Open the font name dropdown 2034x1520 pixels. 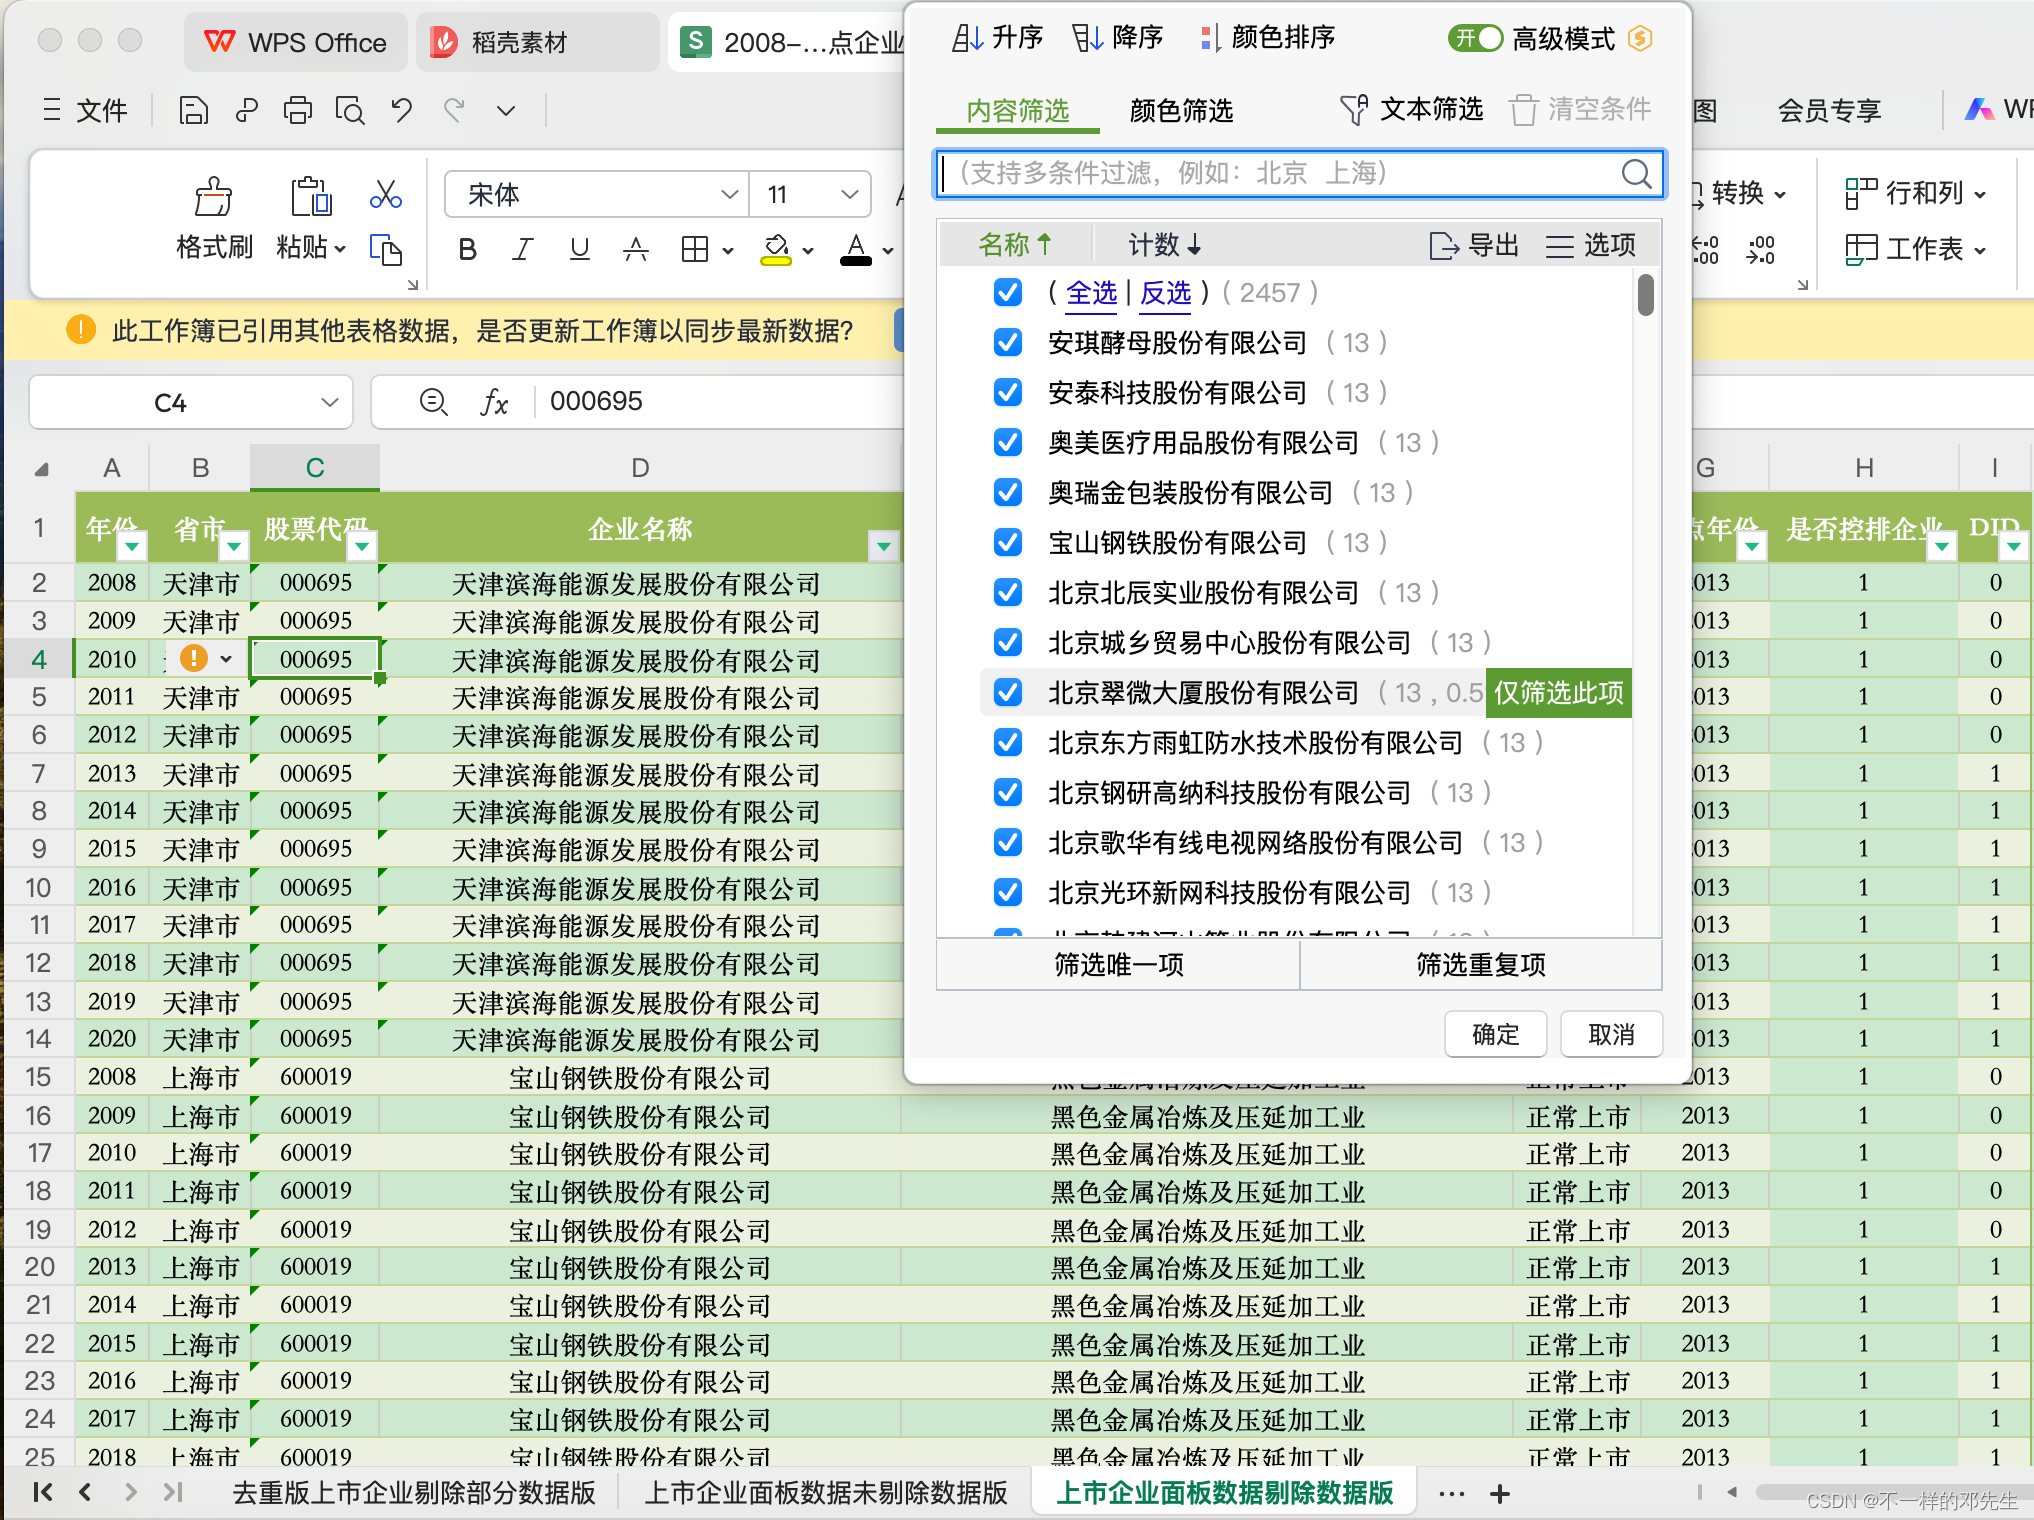click(x=729, y=194)
